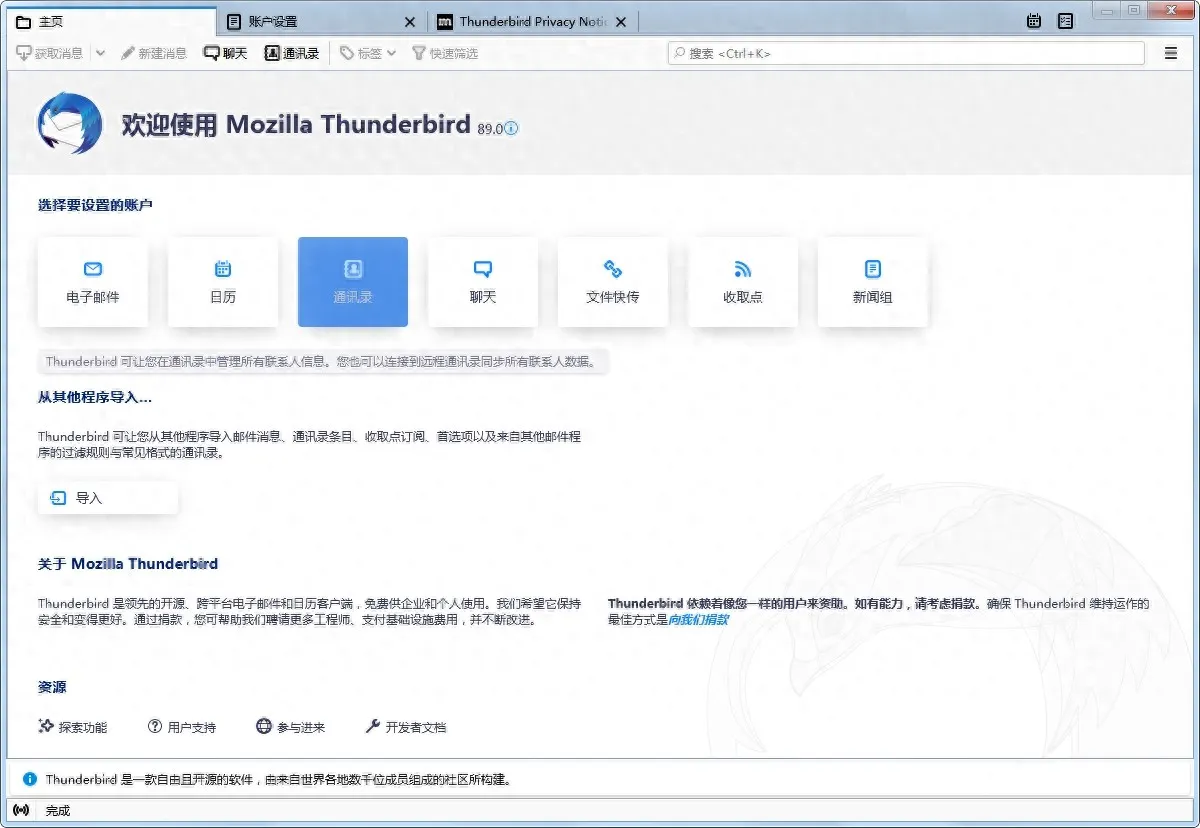Click the connection status icon in status bar
1200x828 pixels.
point(21,810)
